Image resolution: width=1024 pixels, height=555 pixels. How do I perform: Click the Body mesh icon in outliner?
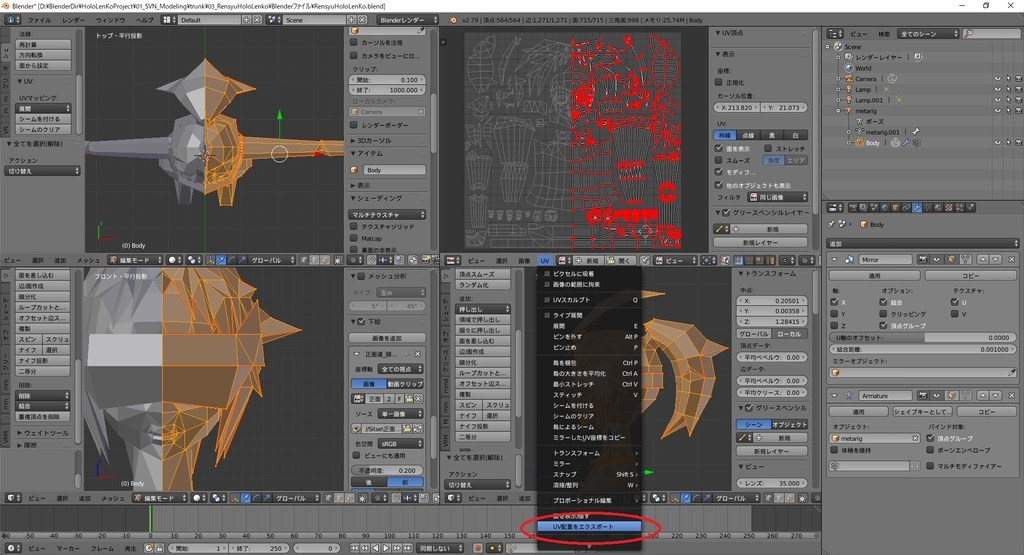point(859,143)
